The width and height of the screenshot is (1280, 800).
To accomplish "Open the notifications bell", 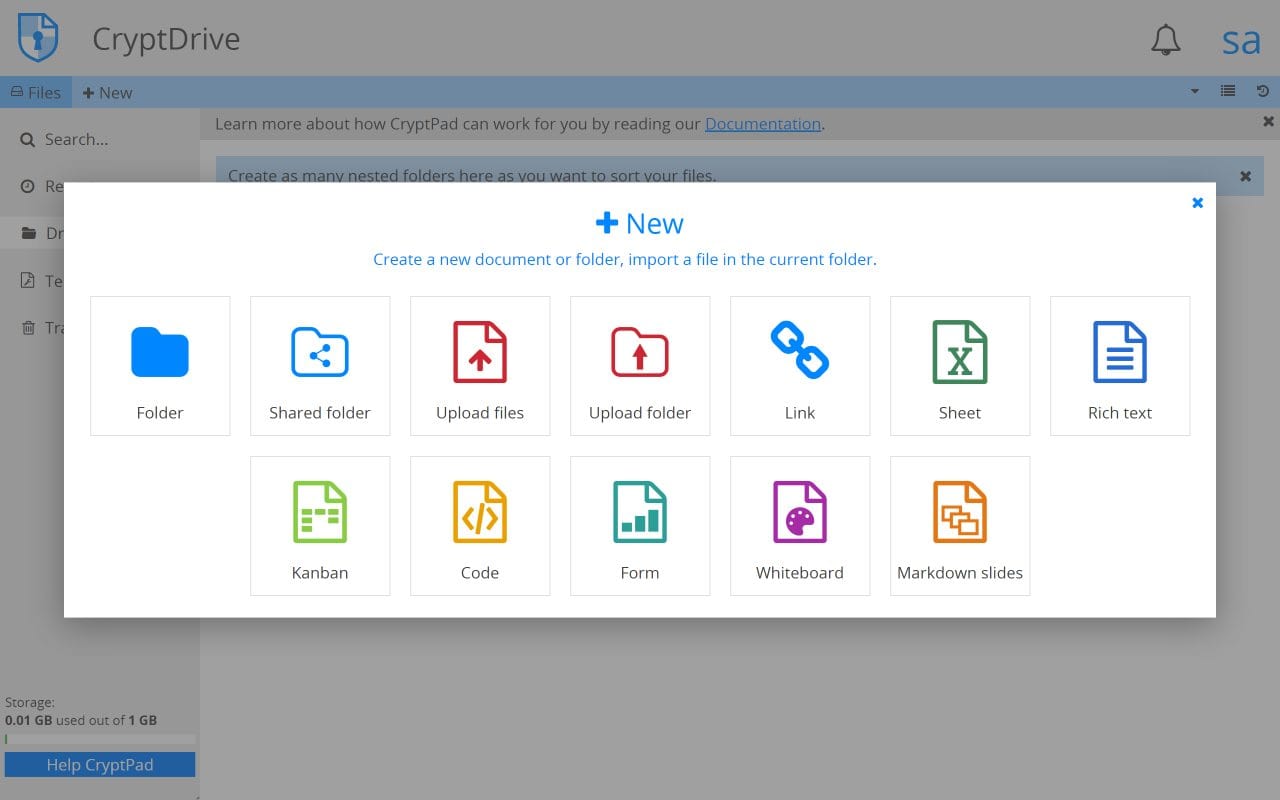I will 1165,40.
